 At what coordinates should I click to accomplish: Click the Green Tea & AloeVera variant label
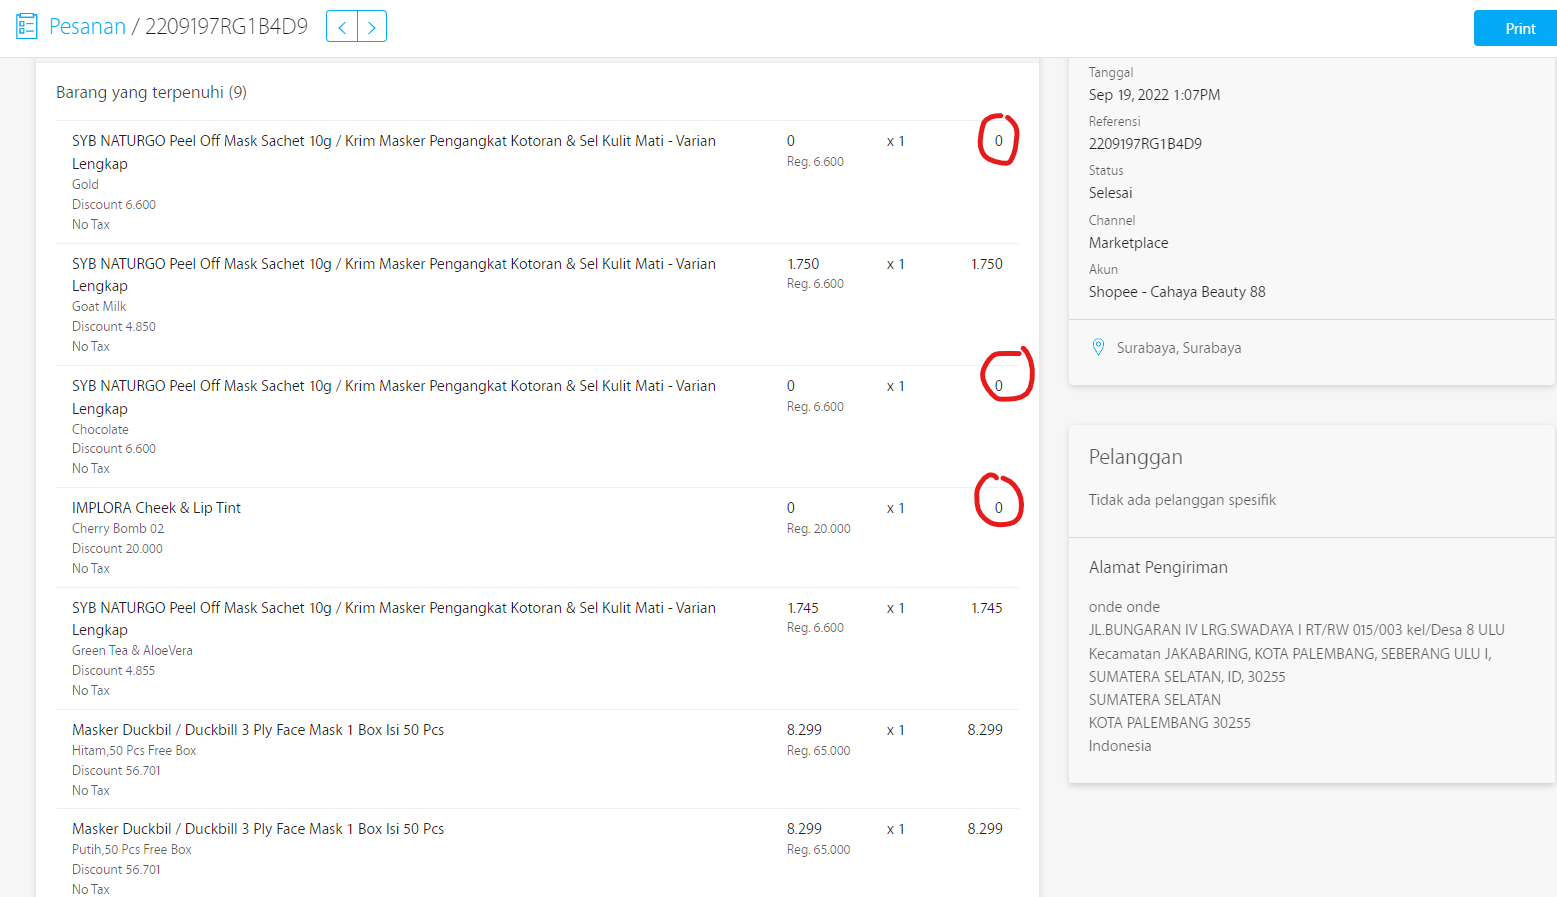click(132, 650)
